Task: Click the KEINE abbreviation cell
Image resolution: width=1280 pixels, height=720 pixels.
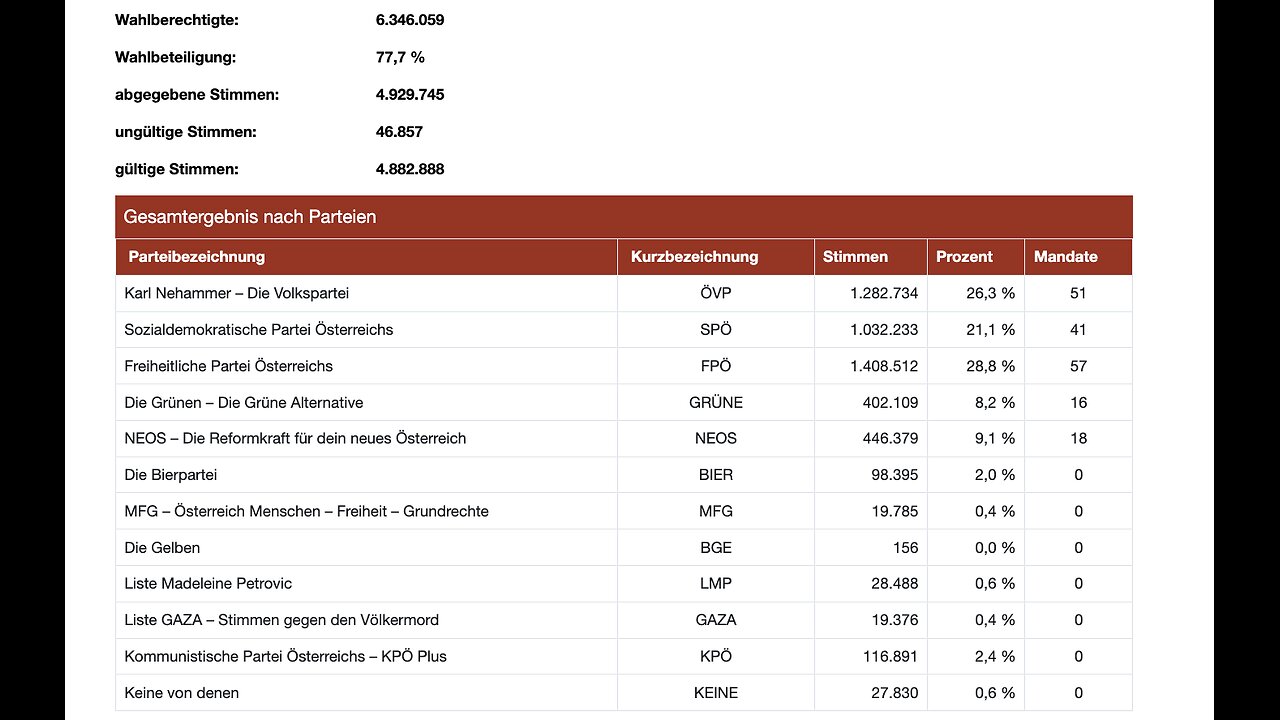Action: pos(716,693)
